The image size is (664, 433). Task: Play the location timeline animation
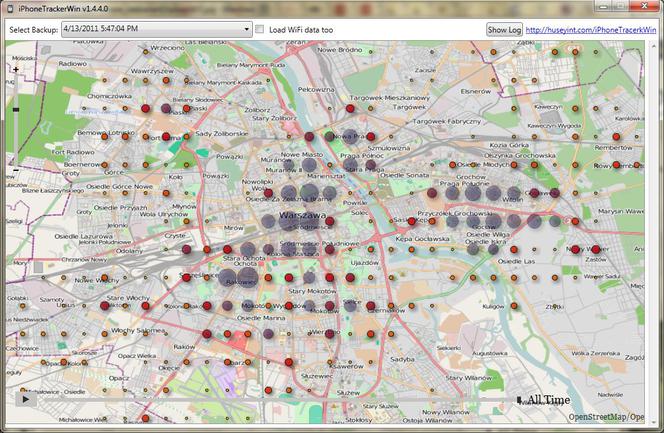pyautogui.click(x=25, y=399)
